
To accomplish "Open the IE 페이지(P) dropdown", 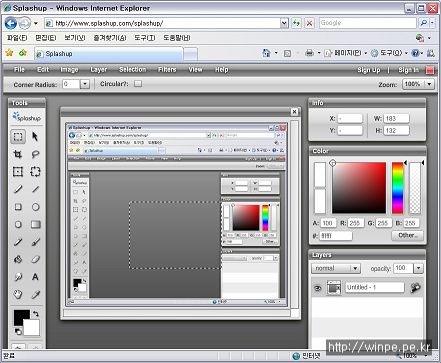I will [346, 53].
